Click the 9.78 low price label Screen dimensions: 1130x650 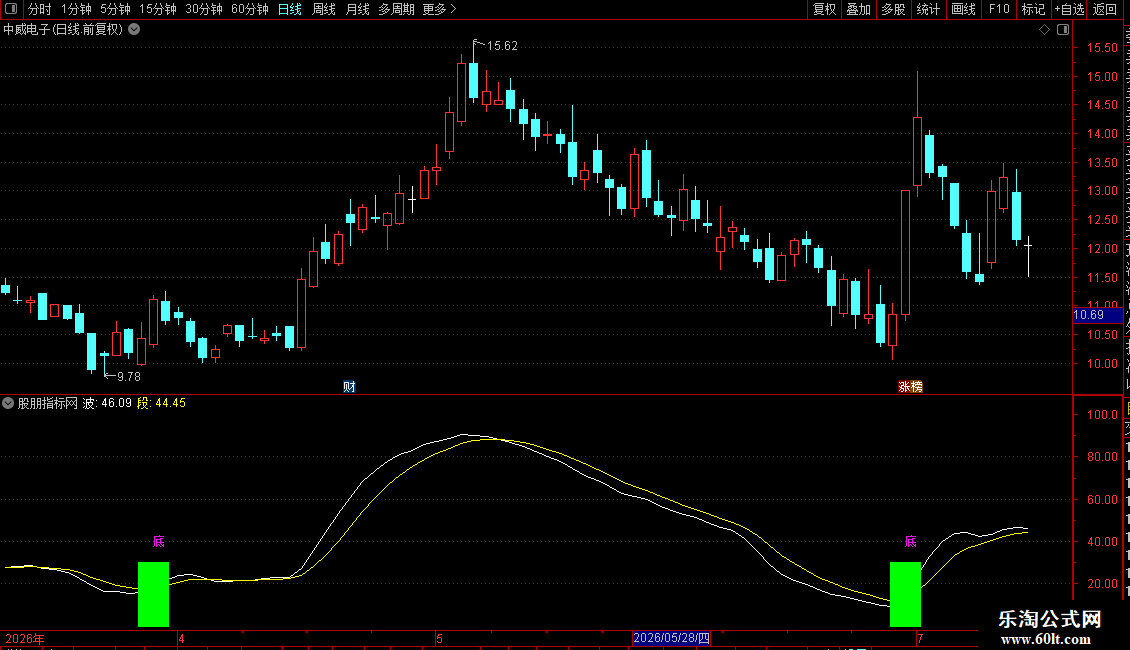[x=129, y=377]
